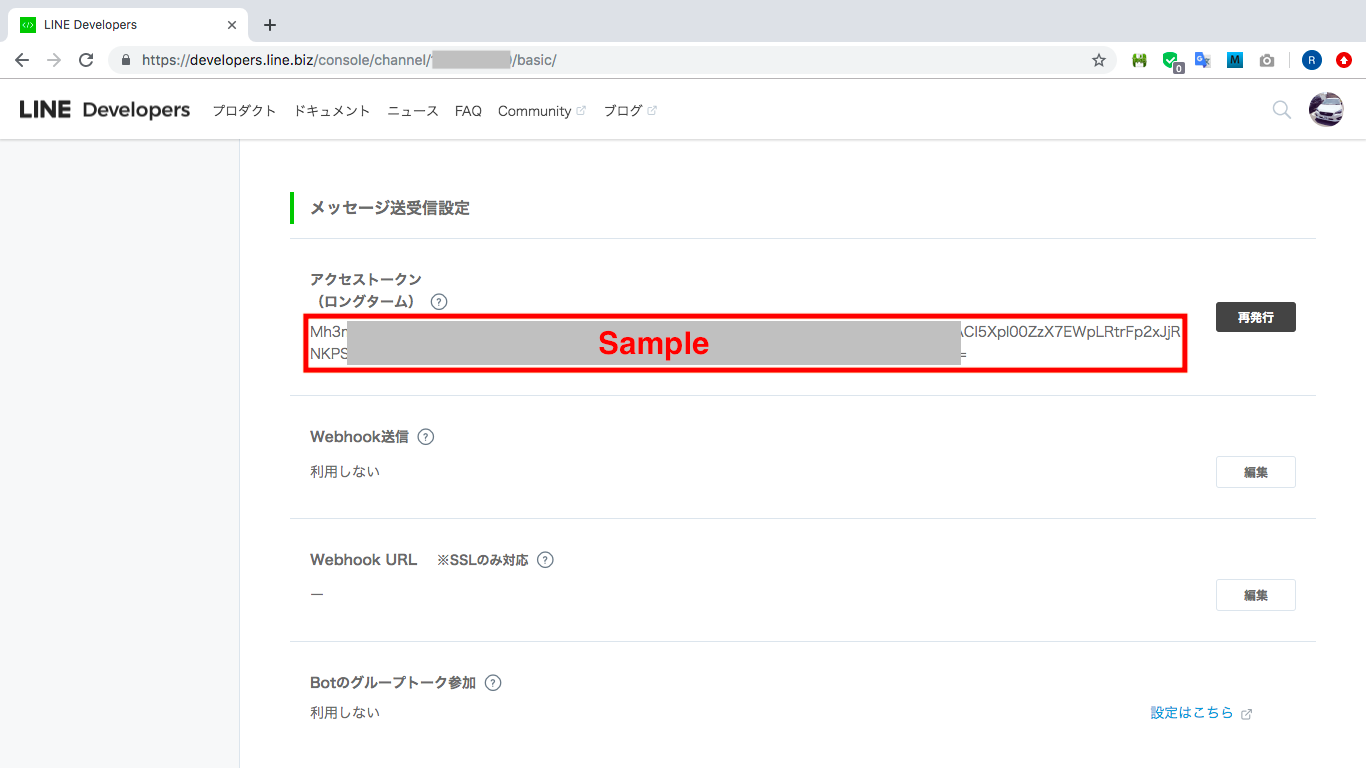Click the camera extension icon
This screenshot has width=1366, height=768.
point(1267,60)
